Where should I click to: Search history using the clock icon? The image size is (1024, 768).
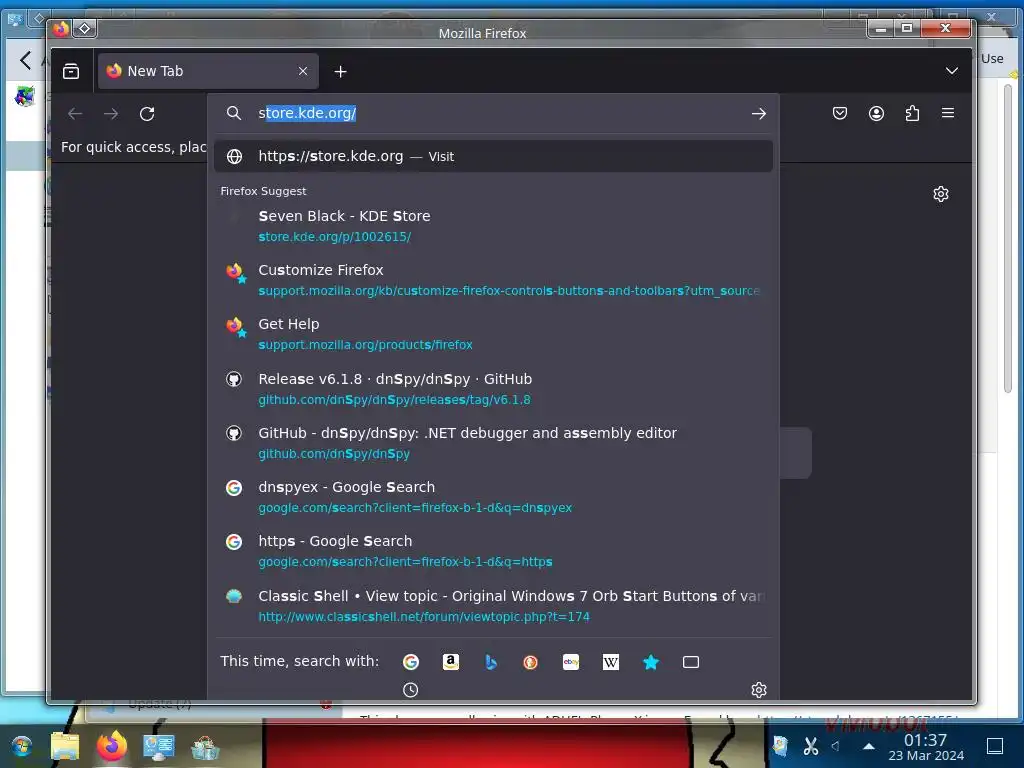pos(410,690)
